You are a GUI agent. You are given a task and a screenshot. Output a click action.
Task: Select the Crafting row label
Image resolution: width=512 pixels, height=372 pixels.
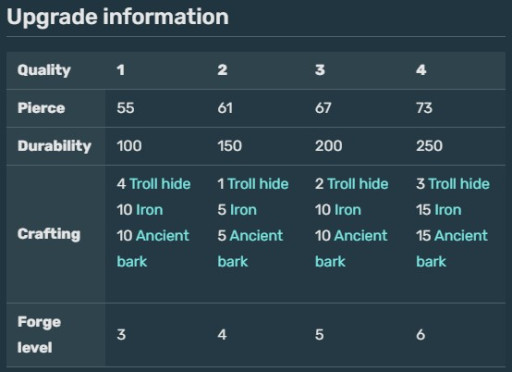[49, 234]
